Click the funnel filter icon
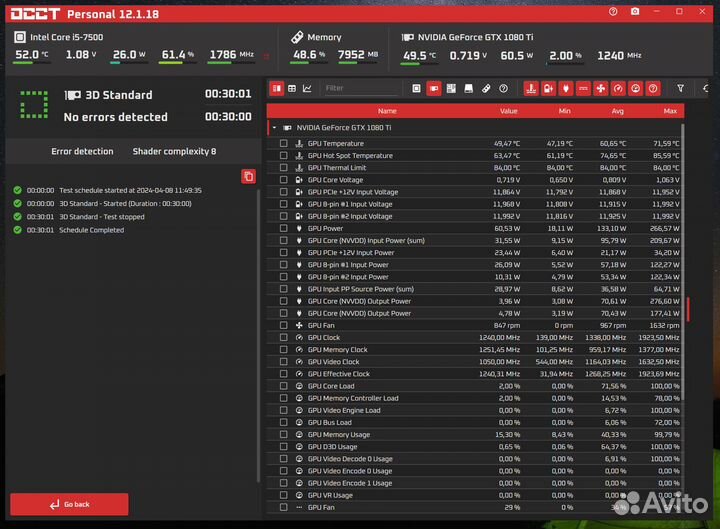This screenshot has height=529, width=720. click(680, 88)
